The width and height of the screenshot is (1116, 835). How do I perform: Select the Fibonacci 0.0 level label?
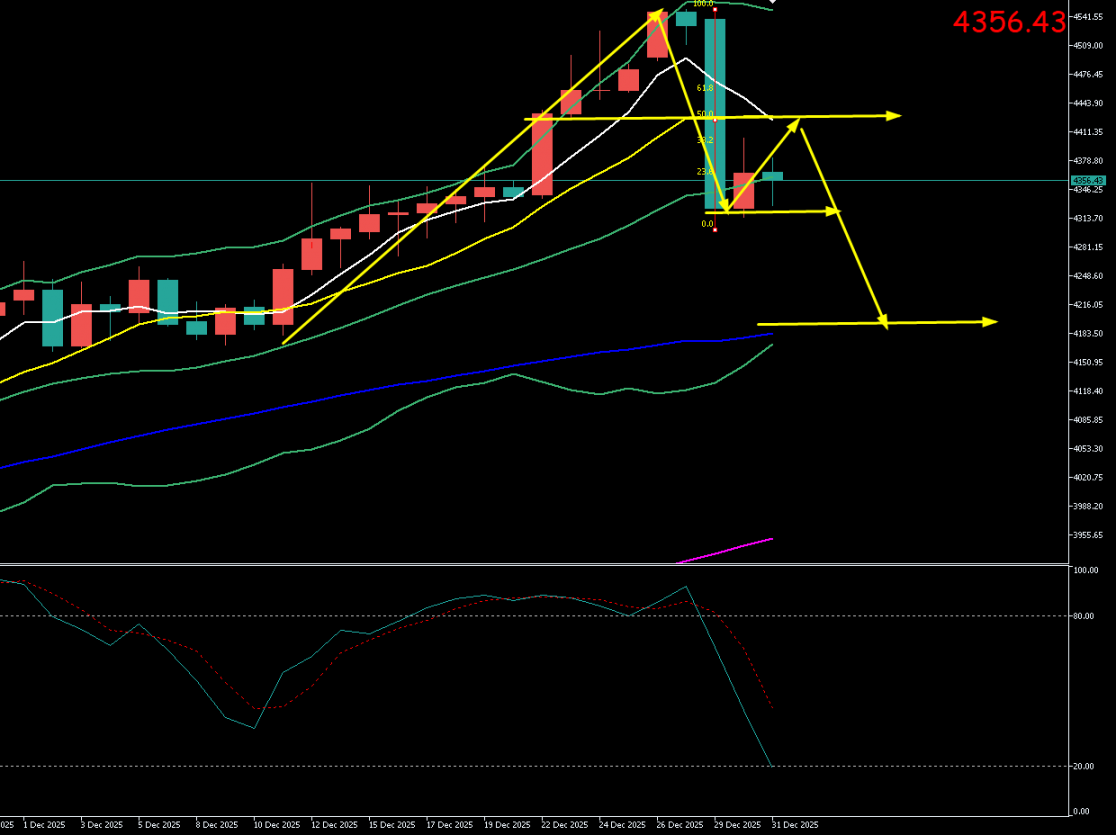point(706,224)
